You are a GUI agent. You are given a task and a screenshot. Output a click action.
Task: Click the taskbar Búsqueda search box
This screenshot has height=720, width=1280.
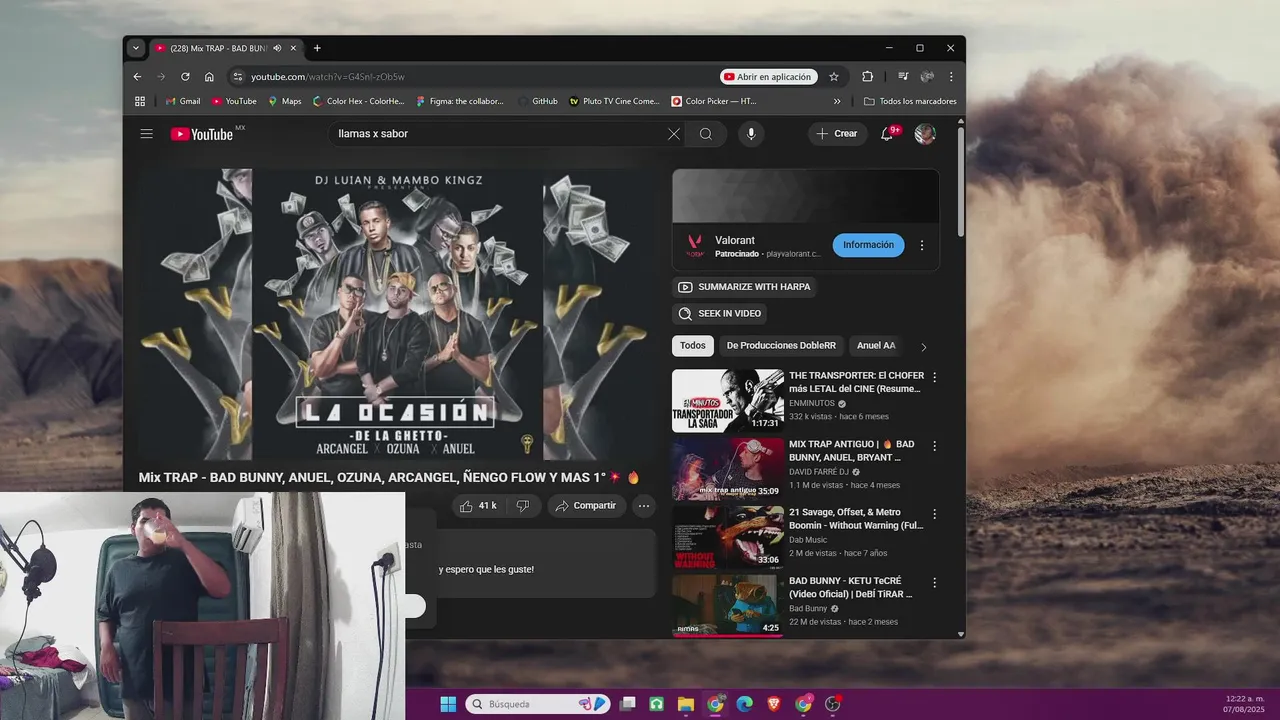pyautogui.click(x=538, y=704)
